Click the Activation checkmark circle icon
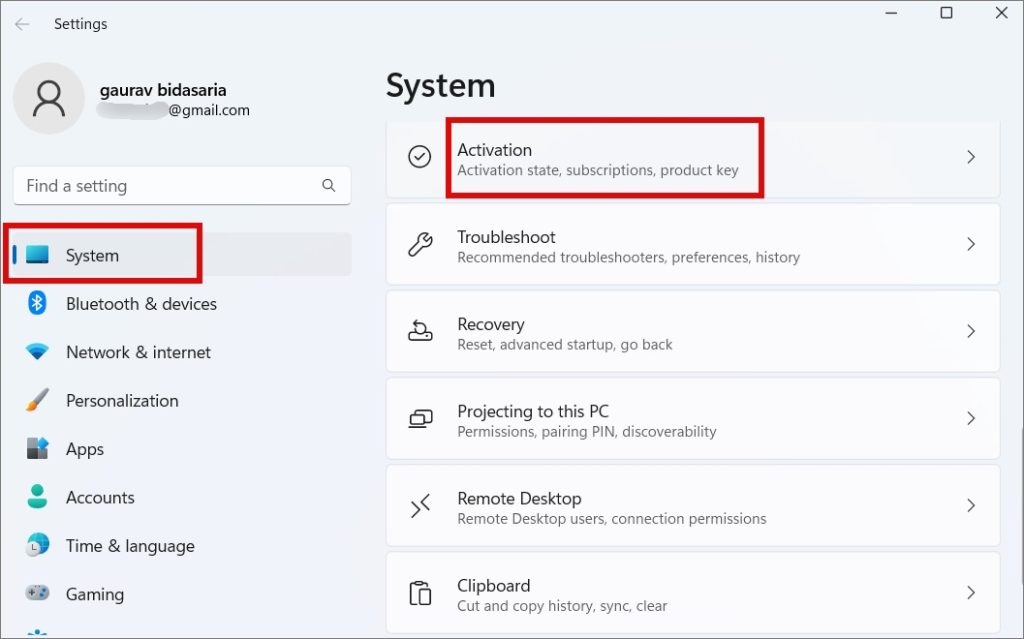Screen dimensions: 1024x639 point(419,157)
